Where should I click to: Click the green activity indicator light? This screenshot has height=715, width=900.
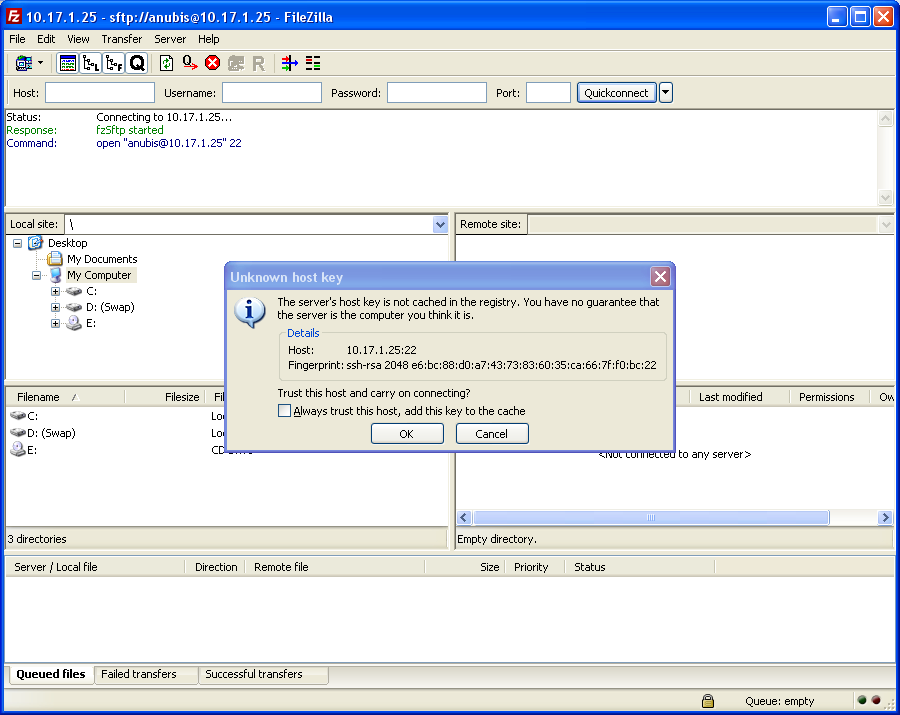pyautogui.click(x=862, y=700)
